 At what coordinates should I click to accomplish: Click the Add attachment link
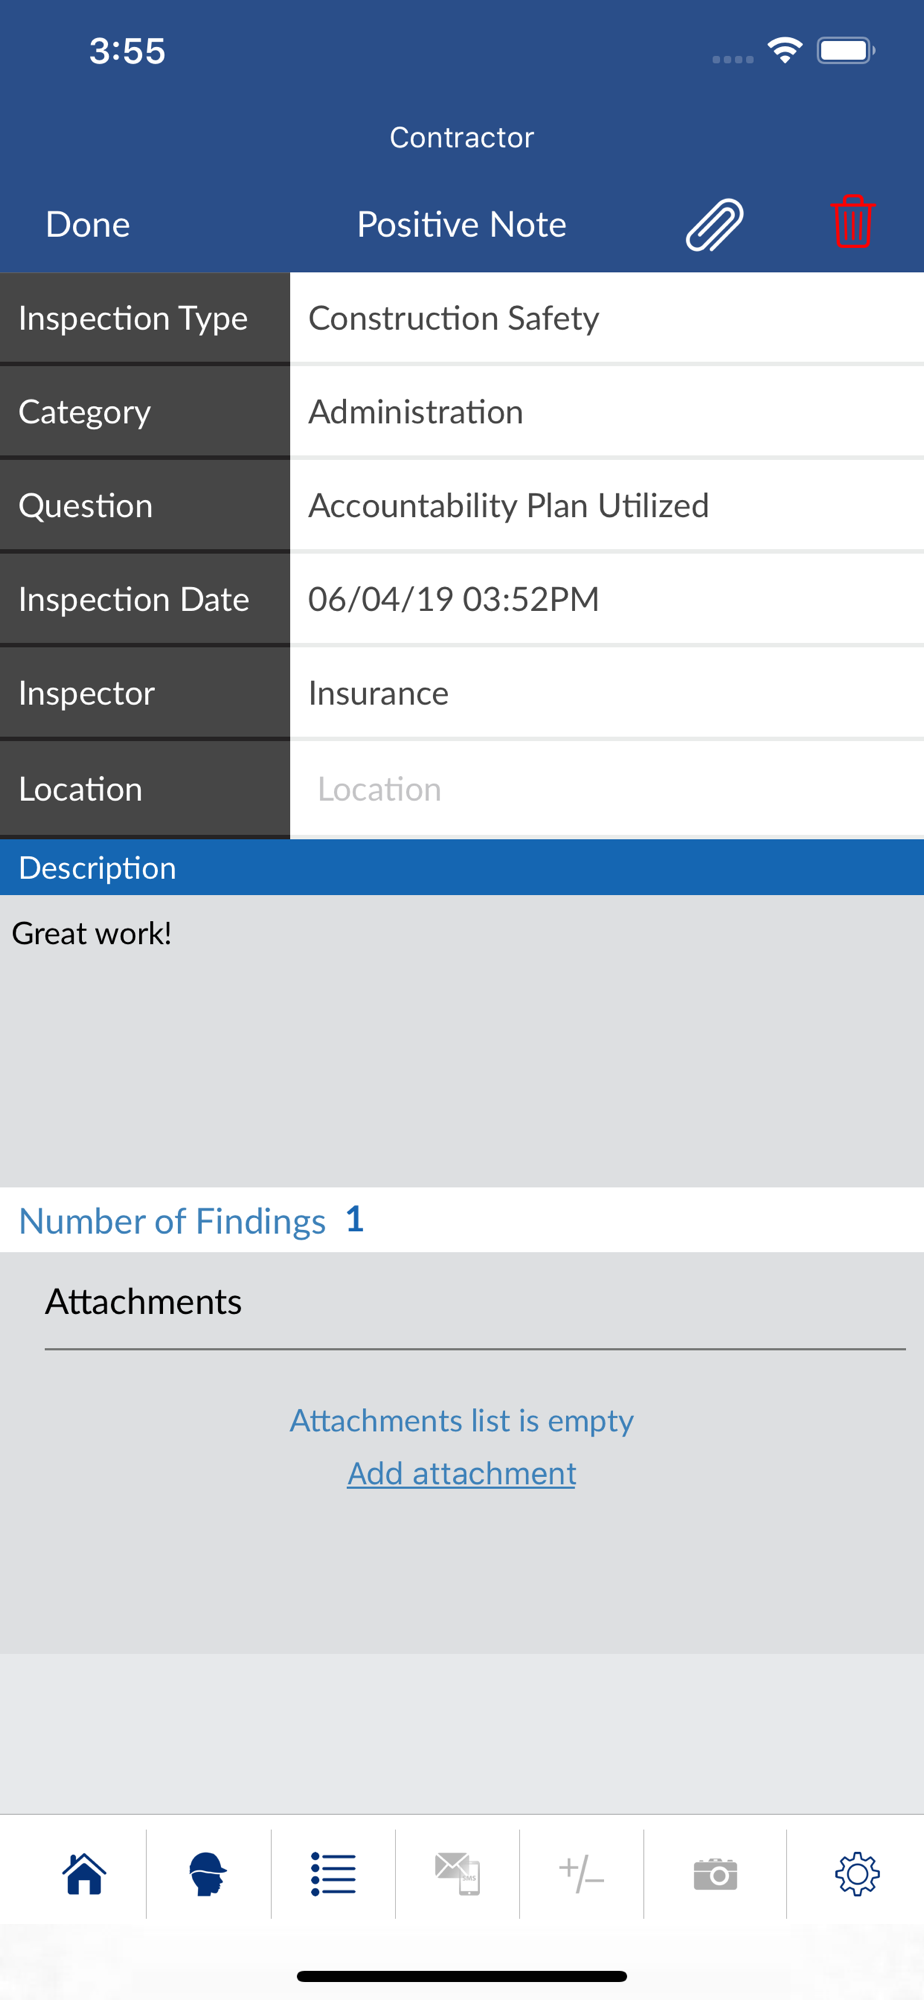point(461,1473)
